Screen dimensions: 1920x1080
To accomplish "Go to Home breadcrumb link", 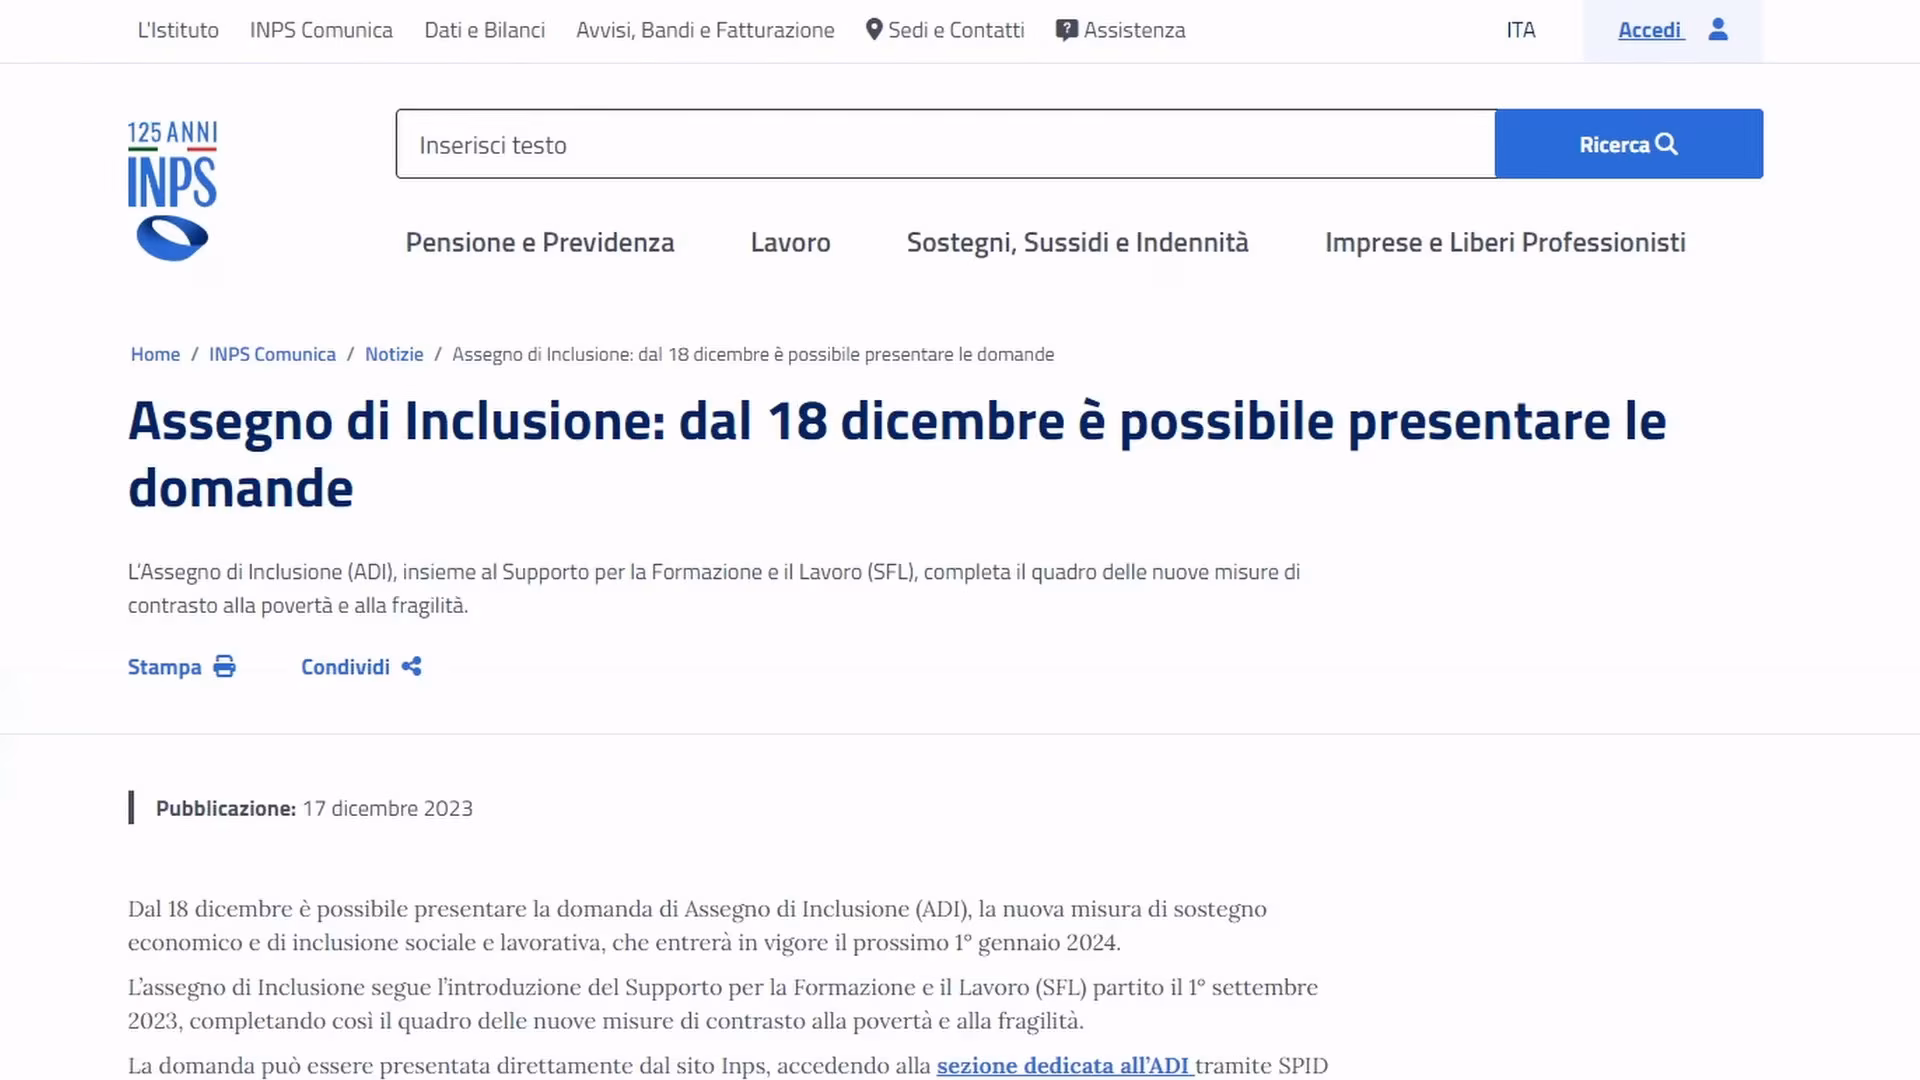I will pyautogui.click(x=155, y=354).
